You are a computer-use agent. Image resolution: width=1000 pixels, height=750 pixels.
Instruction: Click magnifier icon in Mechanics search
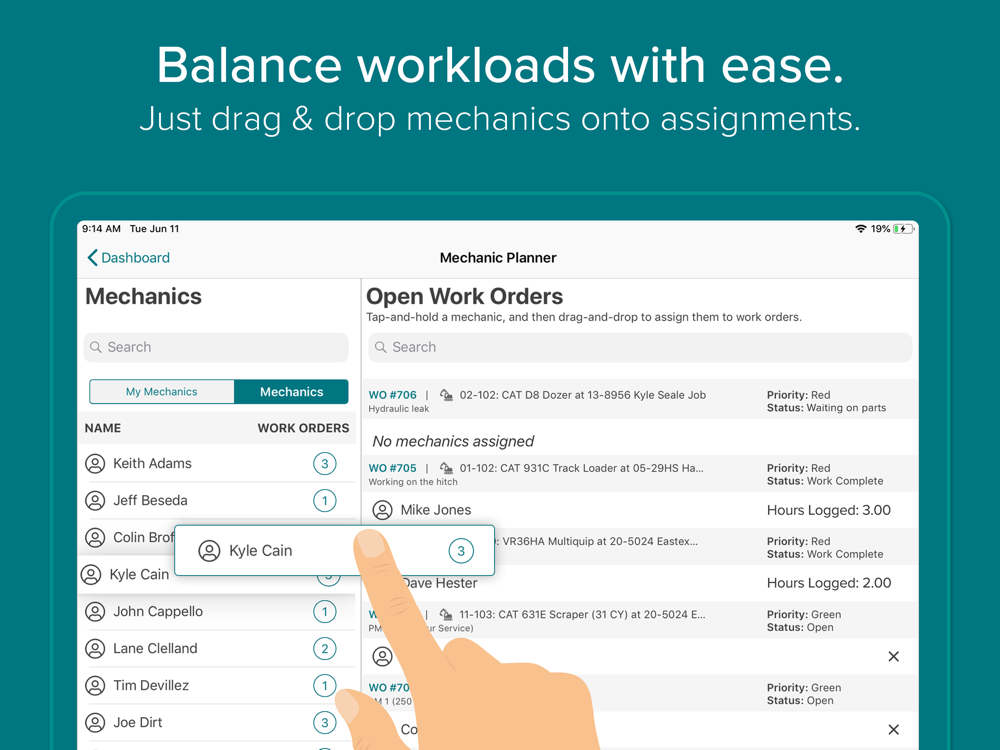(x=96, y=347)
